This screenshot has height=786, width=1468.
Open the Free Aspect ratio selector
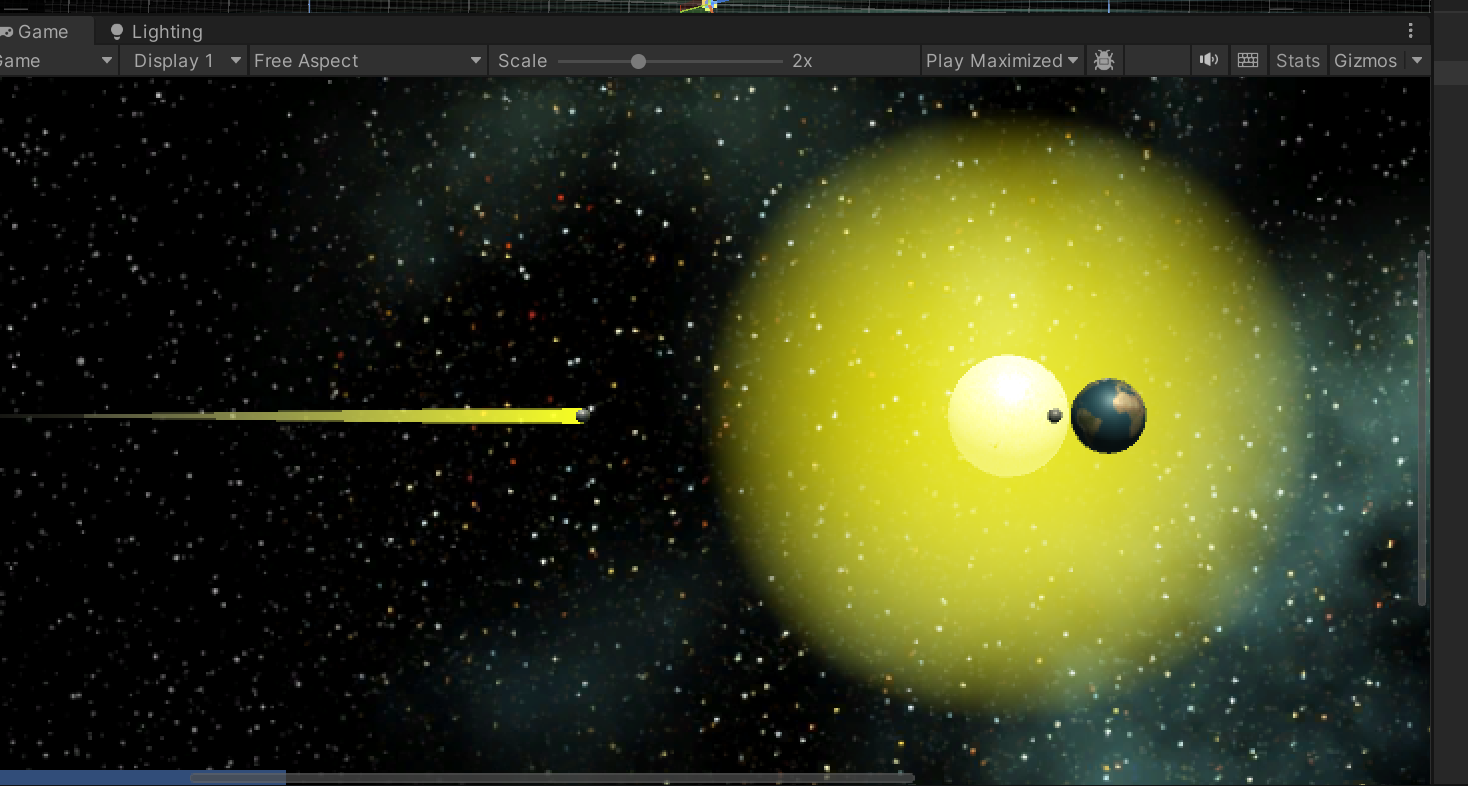367,60
